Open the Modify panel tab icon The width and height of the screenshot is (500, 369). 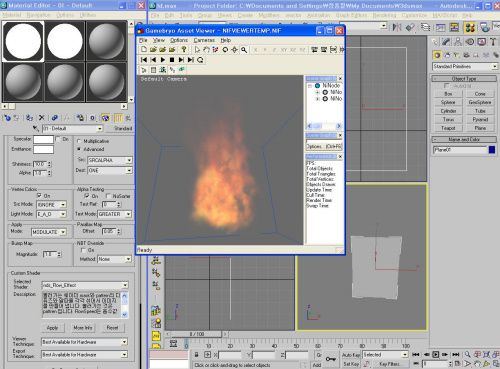pyautogui.click(x=446, y=42)
